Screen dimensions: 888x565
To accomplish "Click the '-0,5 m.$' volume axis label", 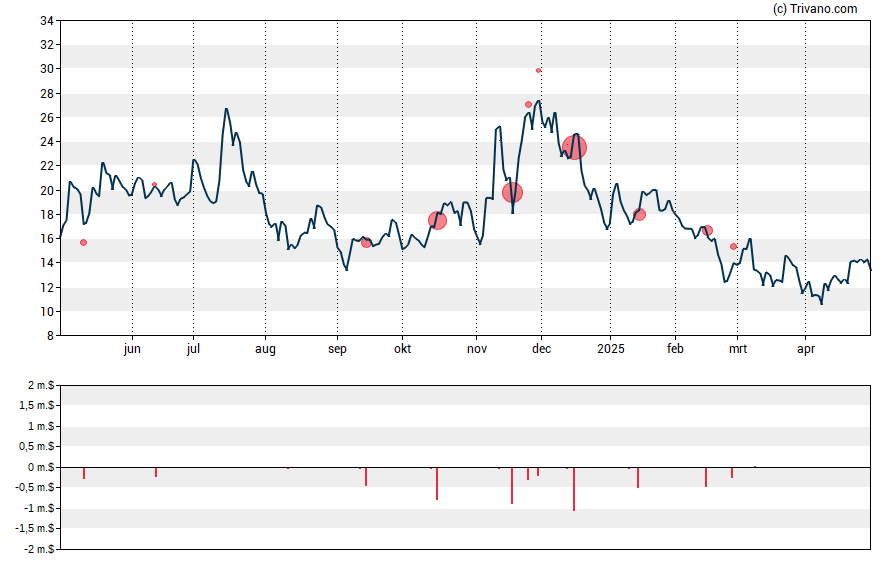I will tap(36, 487).
